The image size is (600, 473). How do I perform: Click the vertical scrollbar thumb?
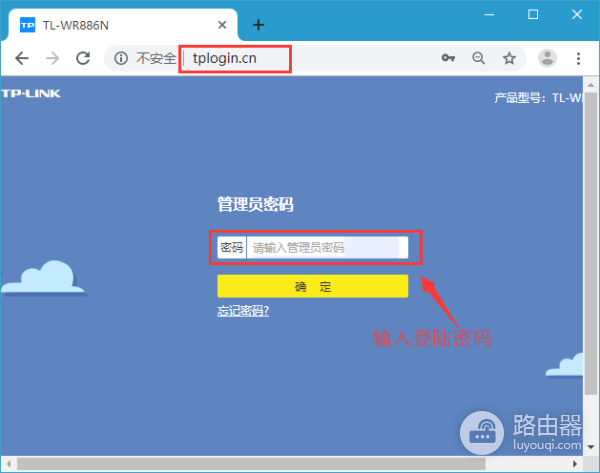[591, 243]
